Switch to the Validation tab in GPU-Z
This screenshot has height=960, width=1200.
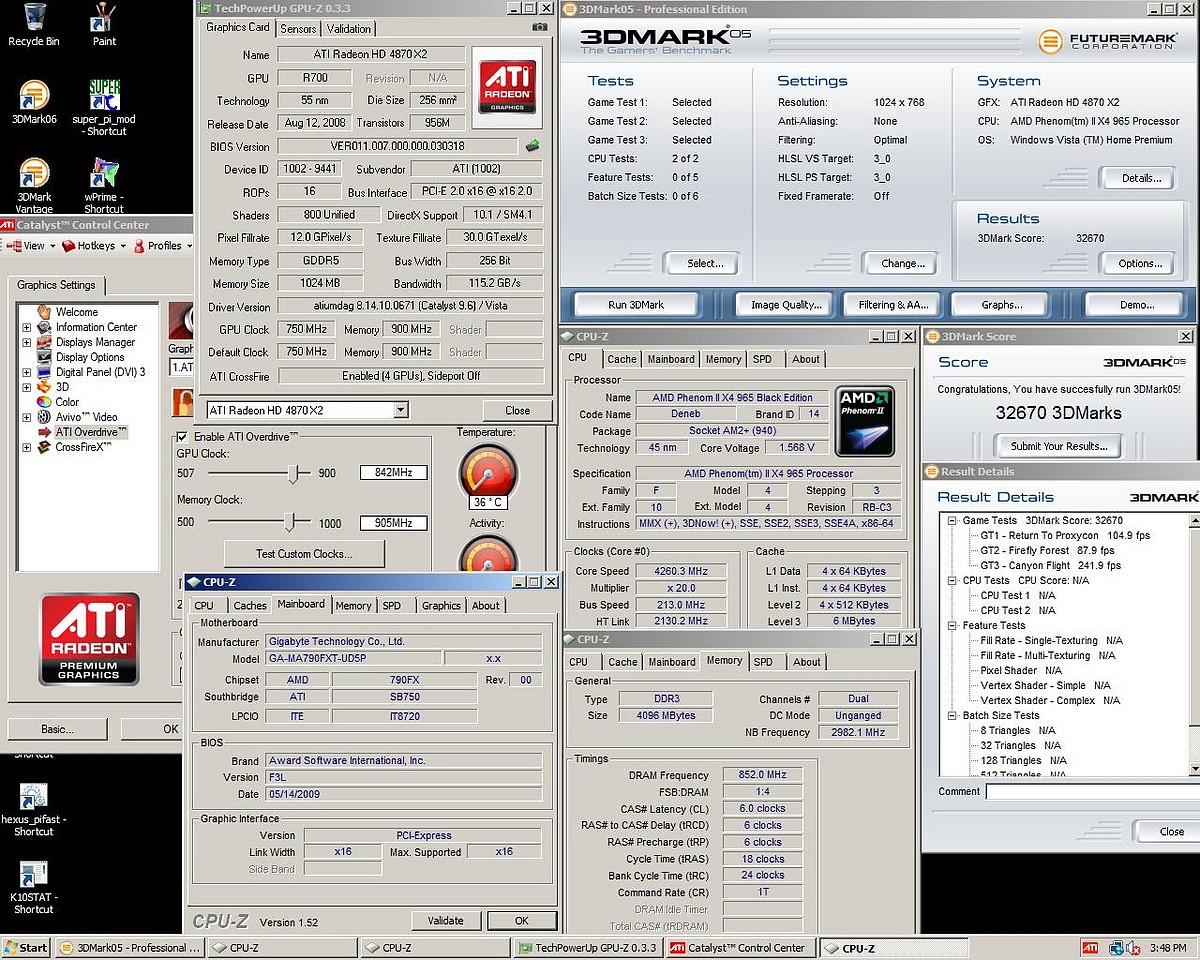pyautogui.click(x=348, y=29)
